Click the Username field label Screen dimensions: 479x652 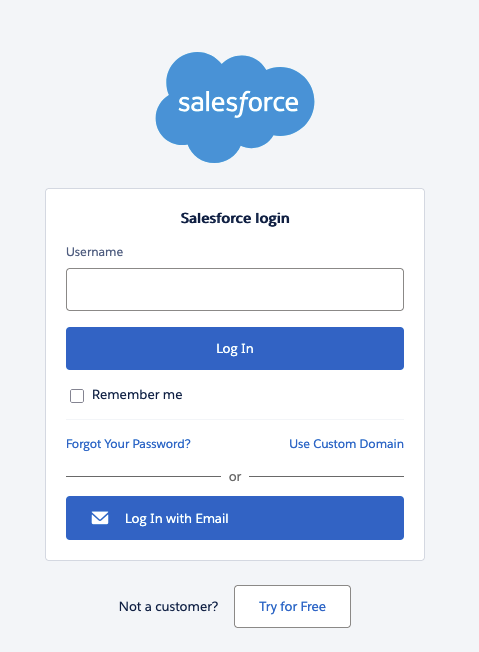click(94, 252)
